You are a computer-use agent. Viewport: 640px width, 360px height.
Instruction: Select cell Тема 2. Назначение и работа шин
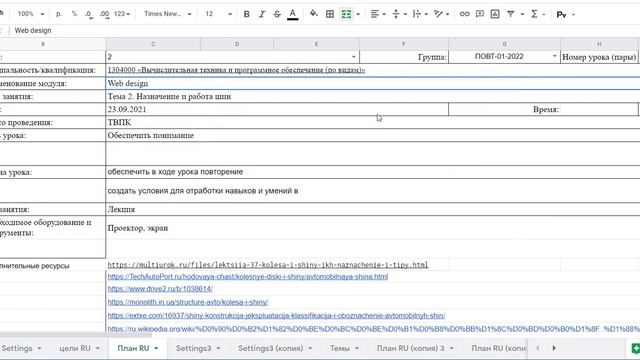click(373, 97)
